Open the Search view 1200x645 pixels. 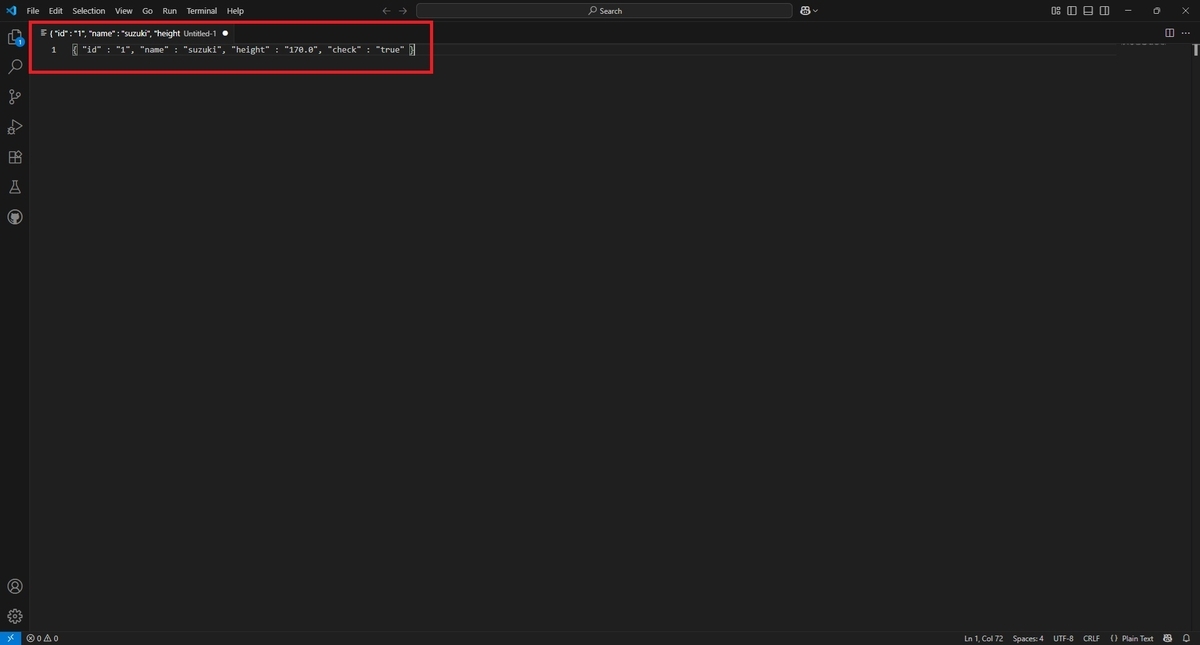(x=14, y=66)
